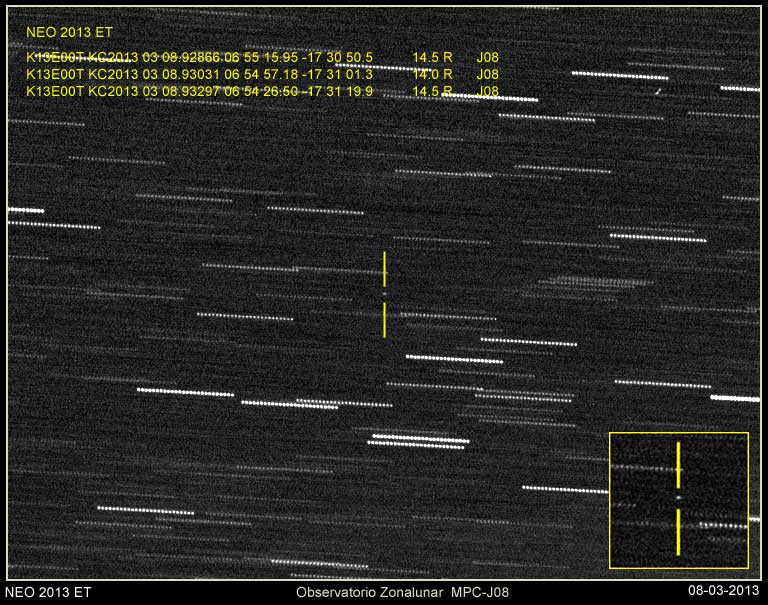Click the short bright star trail at left edge
This screenshot has width=768, height=605.
coord(26,210)
